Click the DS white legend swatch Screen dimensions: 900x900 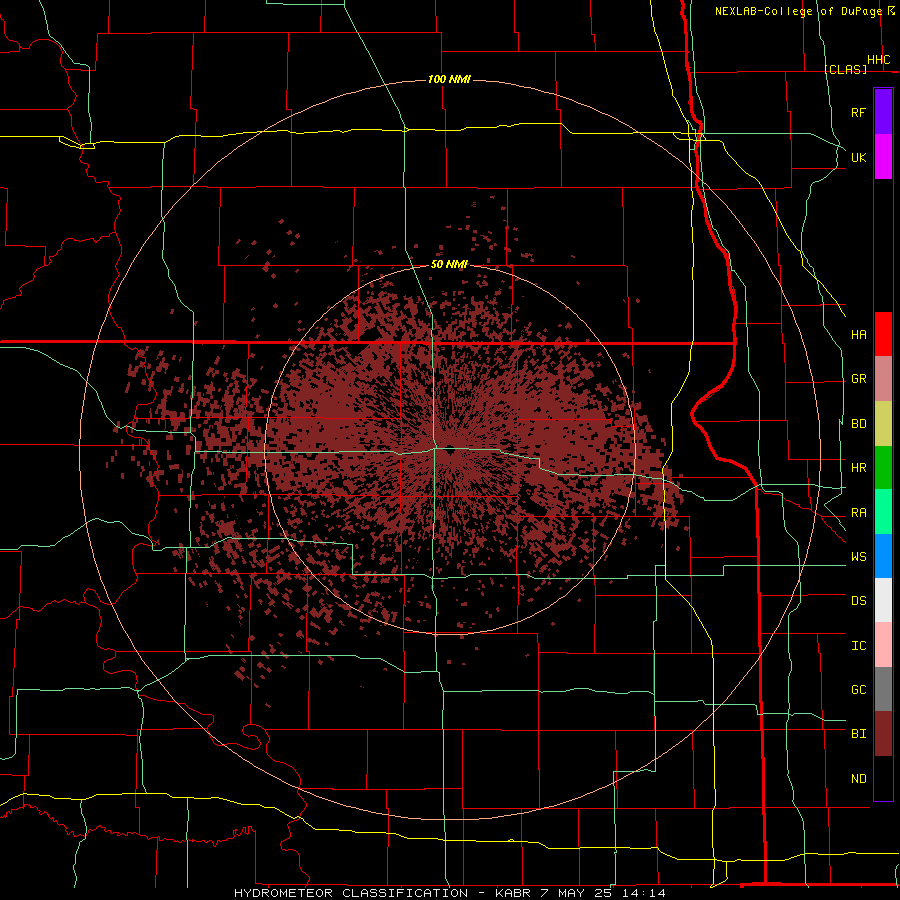[883, 600]
